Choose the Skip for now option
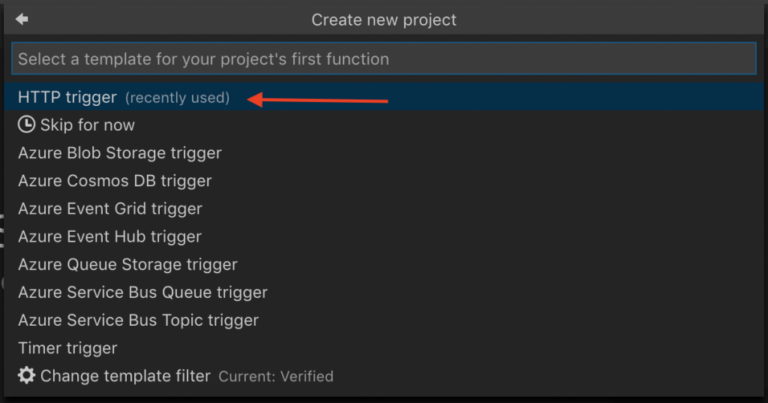The image size is (768, 403). (87, 125)
